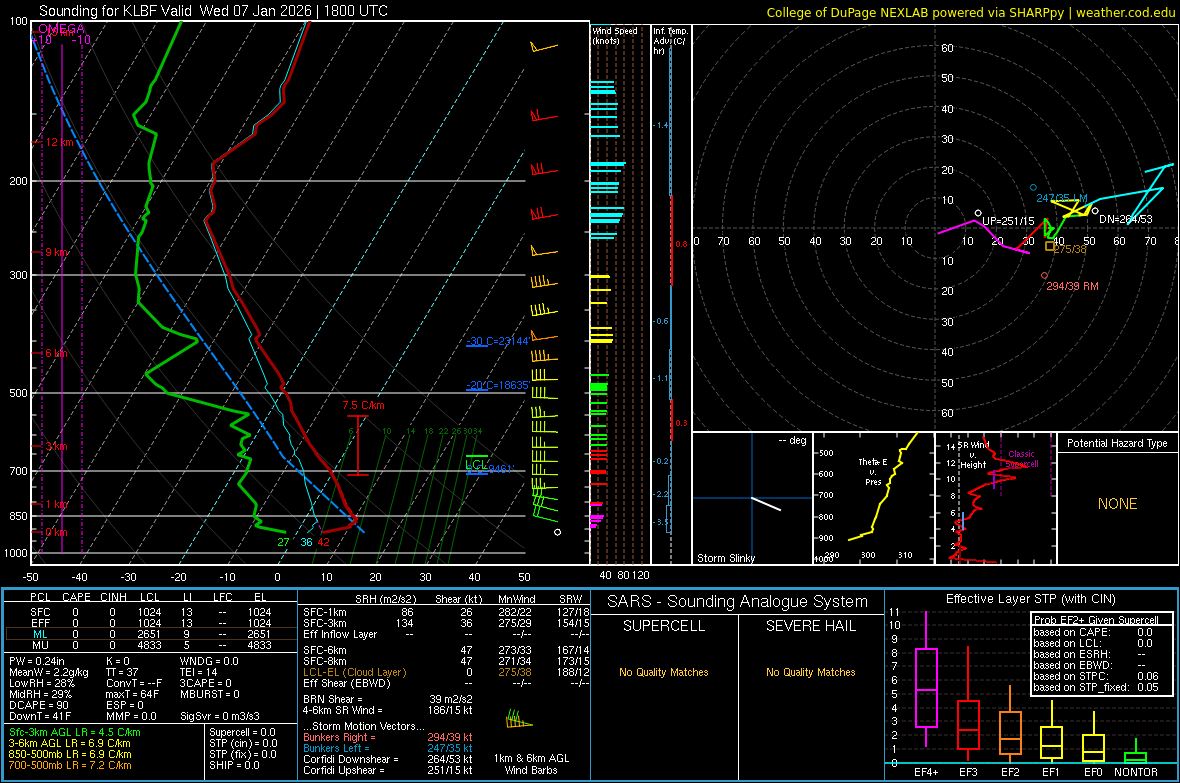
Task: Click the Inf. Temp. Adv. panel header
Action: point(669,41)
